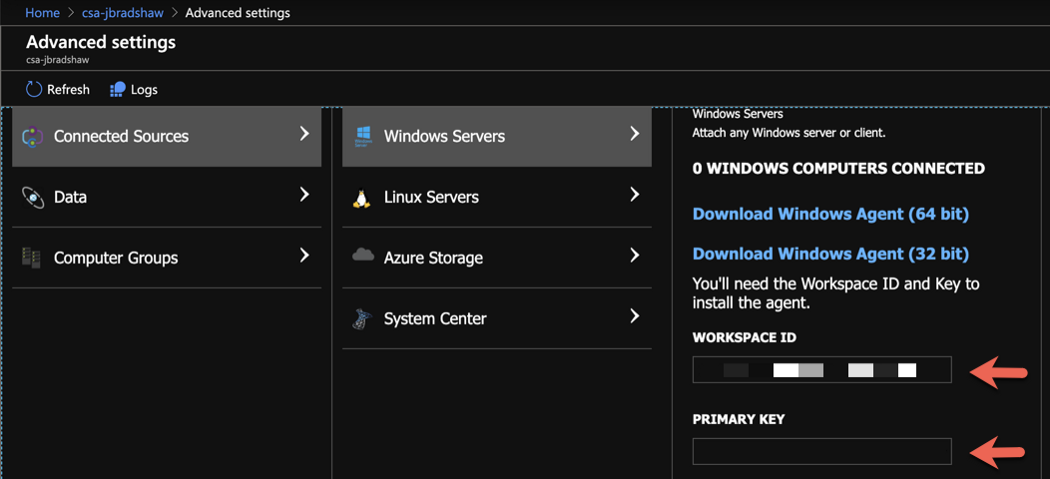Select the System Center menu item
The width and height of the screenshot is (1050, 479).
[435, 319]
